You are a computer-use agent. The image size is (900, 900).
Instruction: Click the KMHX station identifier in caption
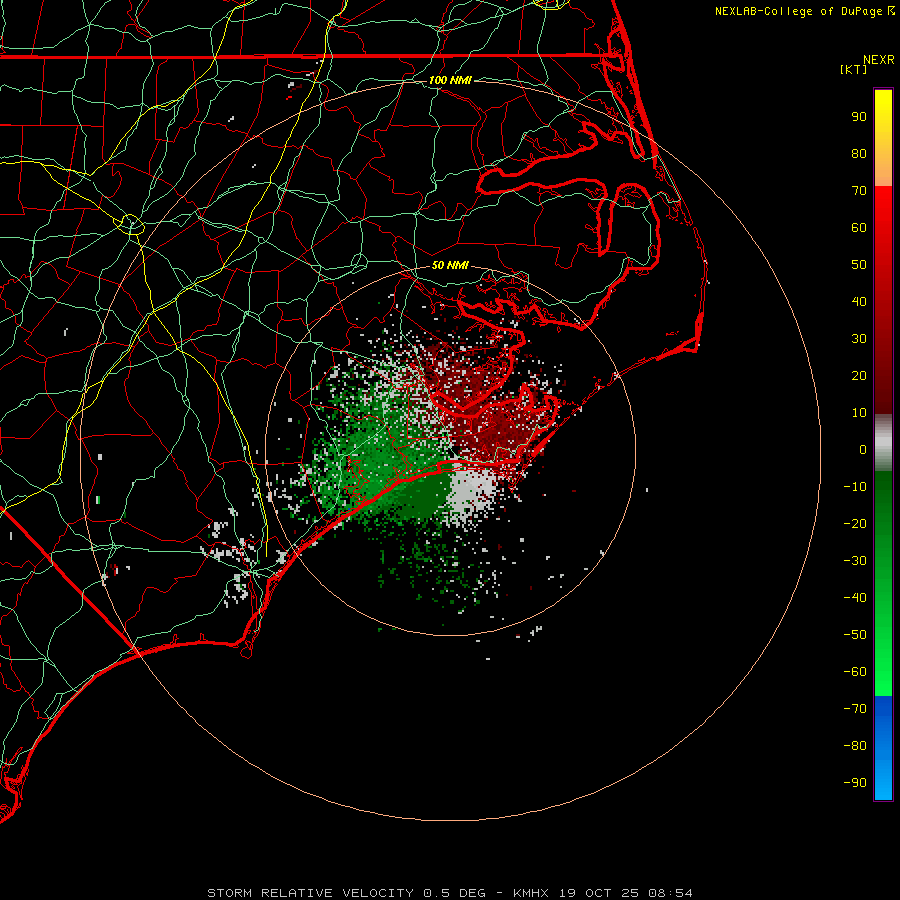click(x=531, y=893)
